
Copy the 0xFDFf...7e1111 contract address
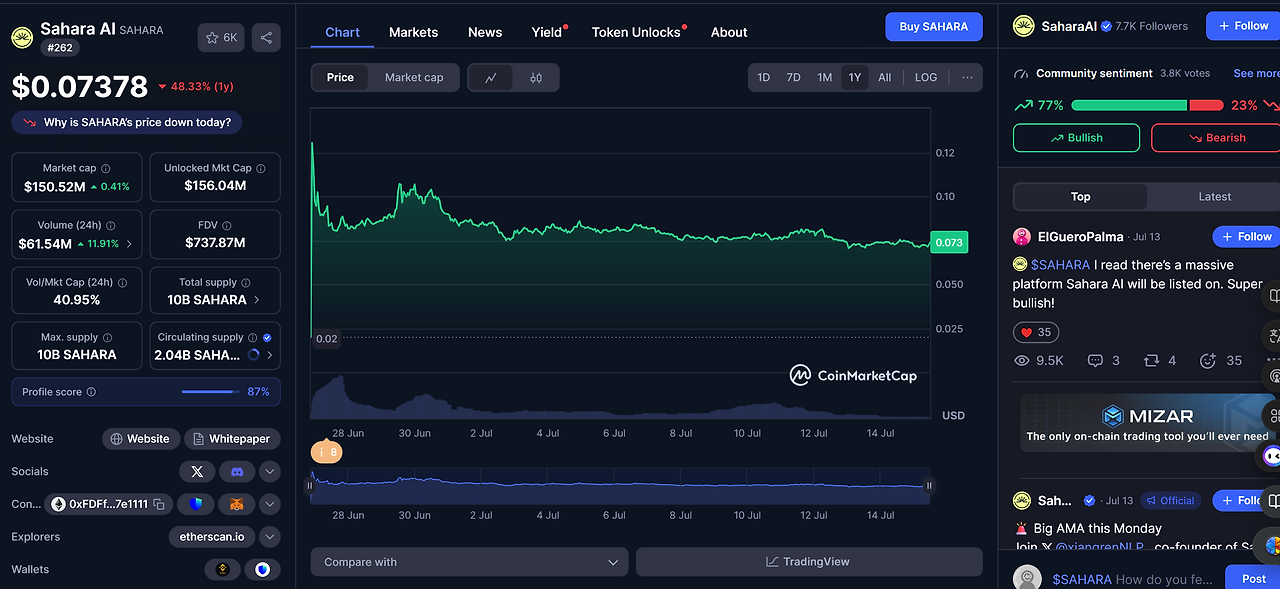[x=158, y=504]
